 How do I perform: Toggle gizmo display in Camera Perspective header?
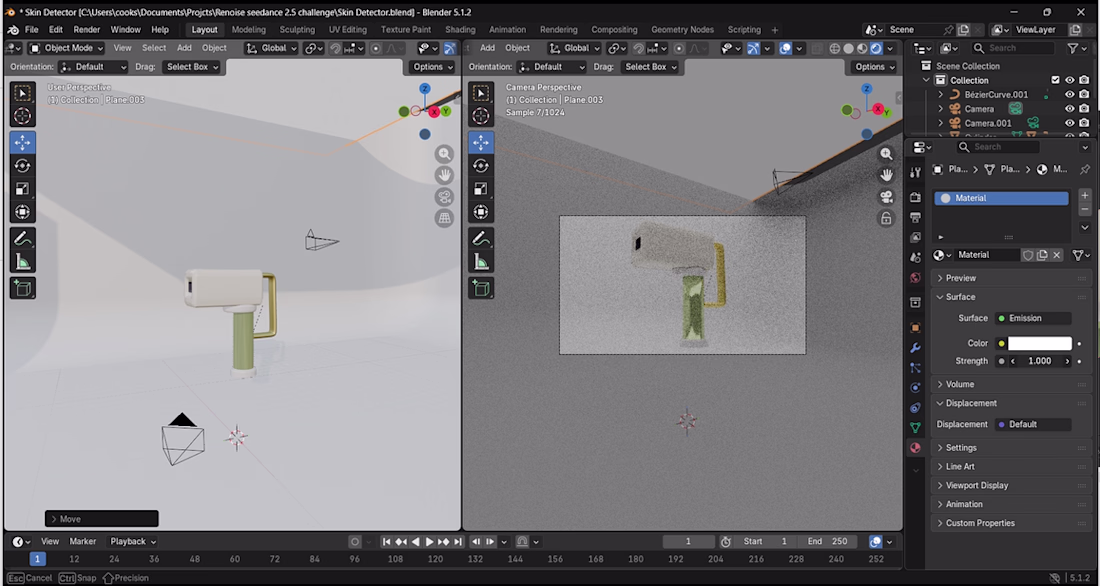click(x=753, y=48)
